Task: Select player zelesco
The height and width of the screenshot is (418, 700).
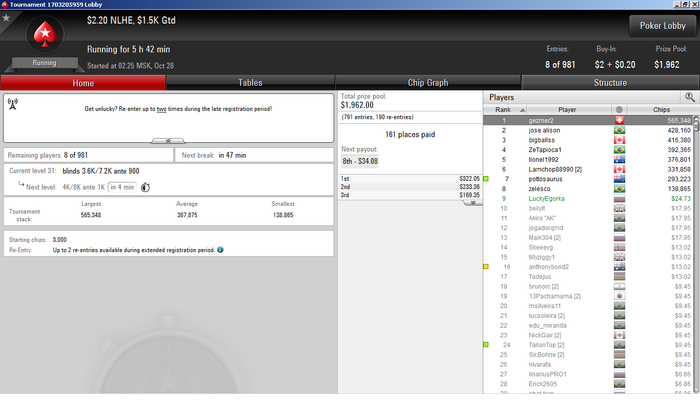Action: [539, 189]
